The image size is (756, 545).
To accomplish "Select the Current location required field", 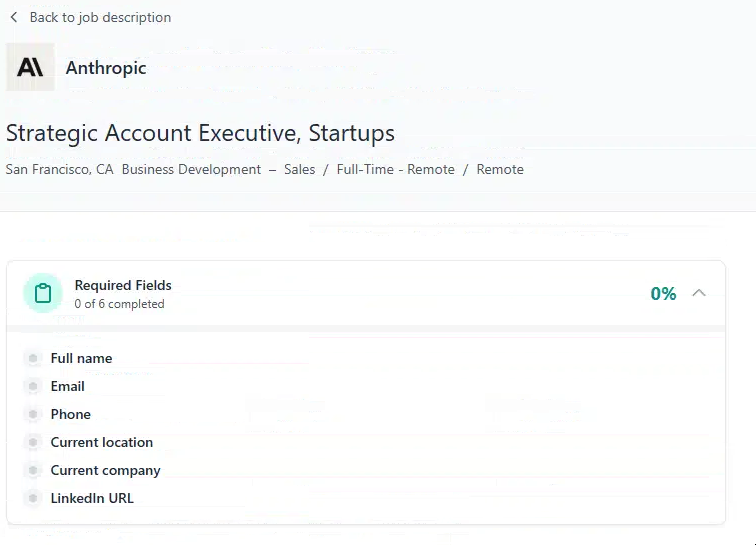I will click(102, 442).
